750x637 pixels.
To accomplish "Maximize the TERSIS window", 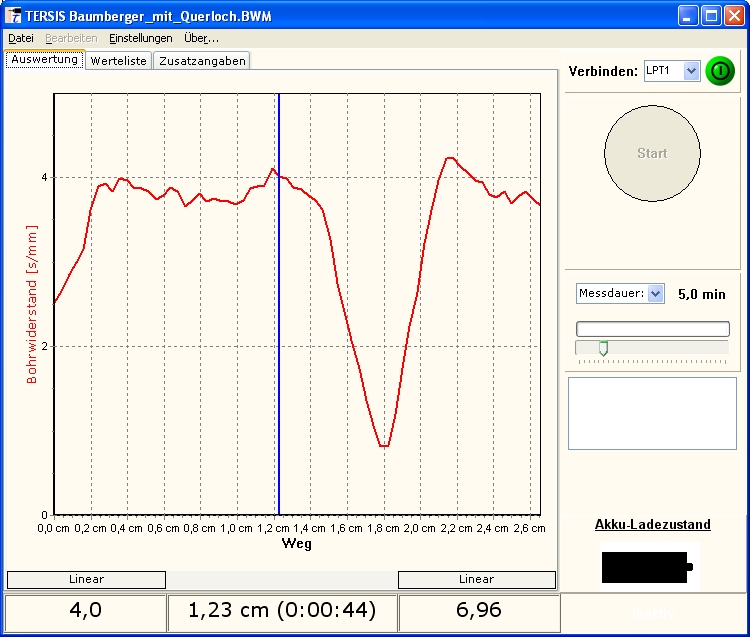I will tap(711, 16).
